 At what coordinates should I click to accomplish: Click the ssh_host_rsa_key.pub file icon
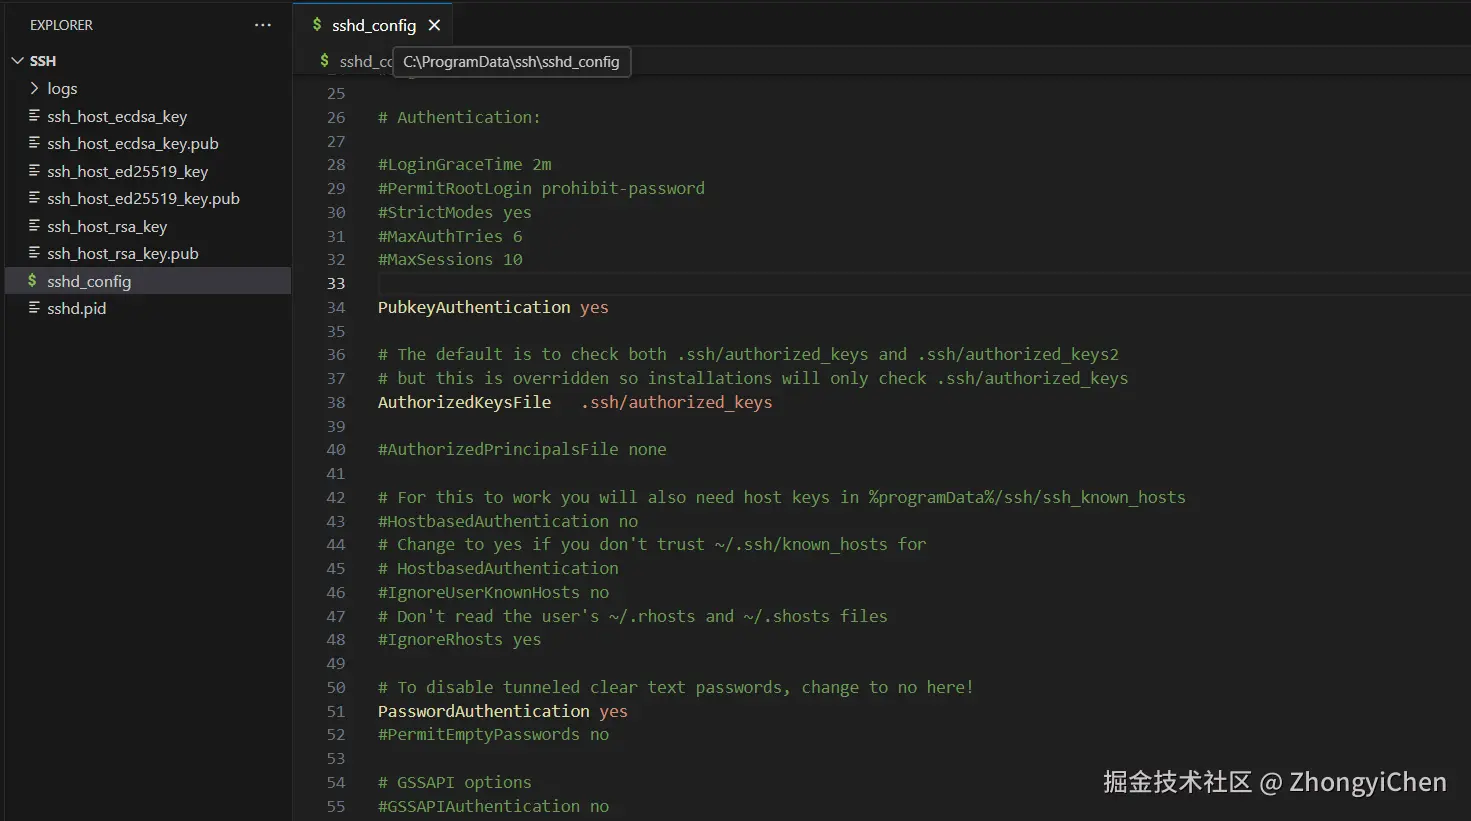(x=34, y=253)
